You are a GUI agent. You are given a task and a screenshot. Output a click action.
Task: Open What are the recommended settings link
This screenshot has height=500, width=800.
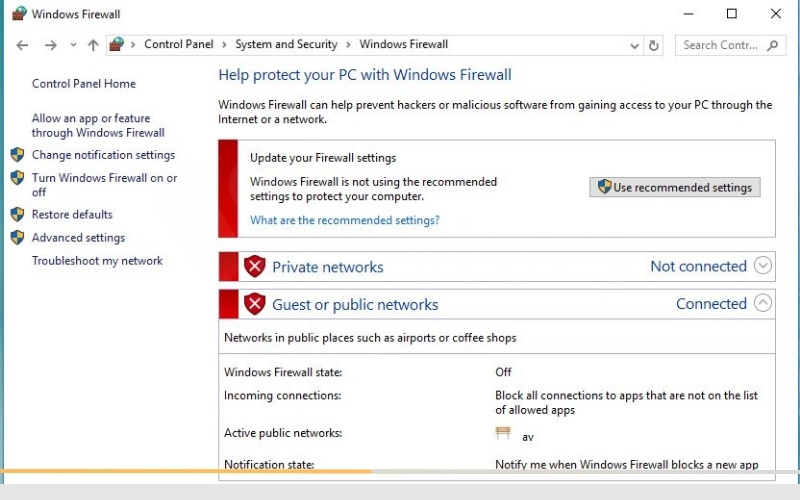pyautogui.click(x=344, y=220)
